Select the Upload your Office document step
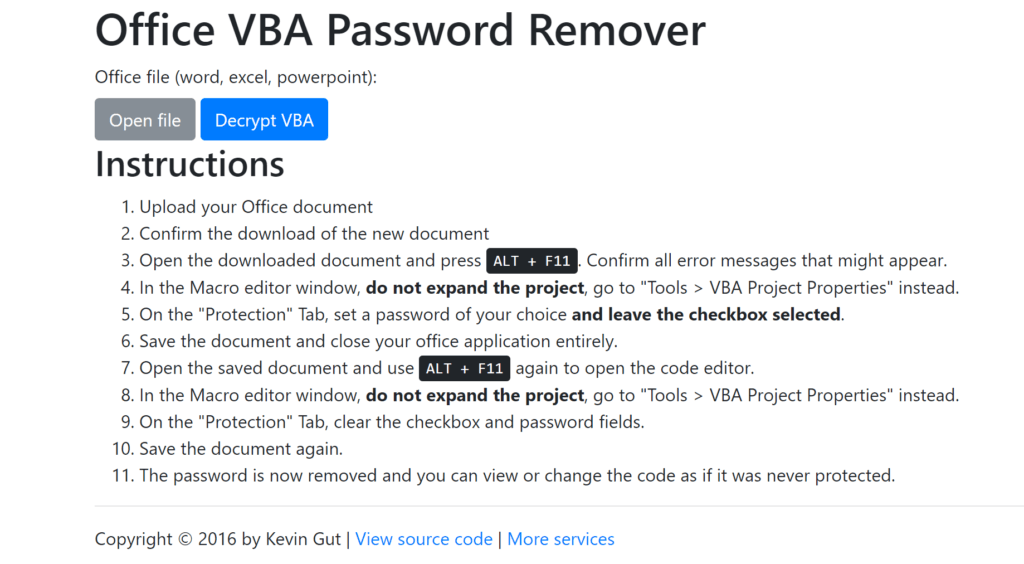This screenshot has height=564, width=1024. coord(256,207)
